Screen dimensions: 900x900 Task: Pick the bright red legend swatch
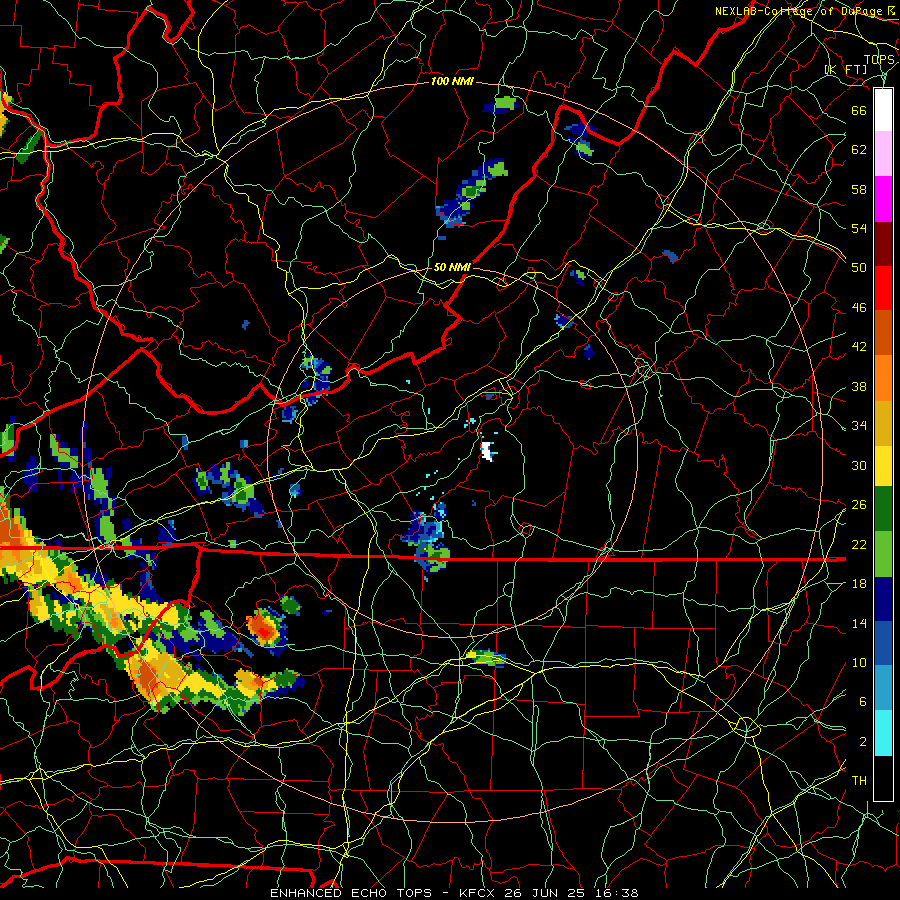coord(883,288)
